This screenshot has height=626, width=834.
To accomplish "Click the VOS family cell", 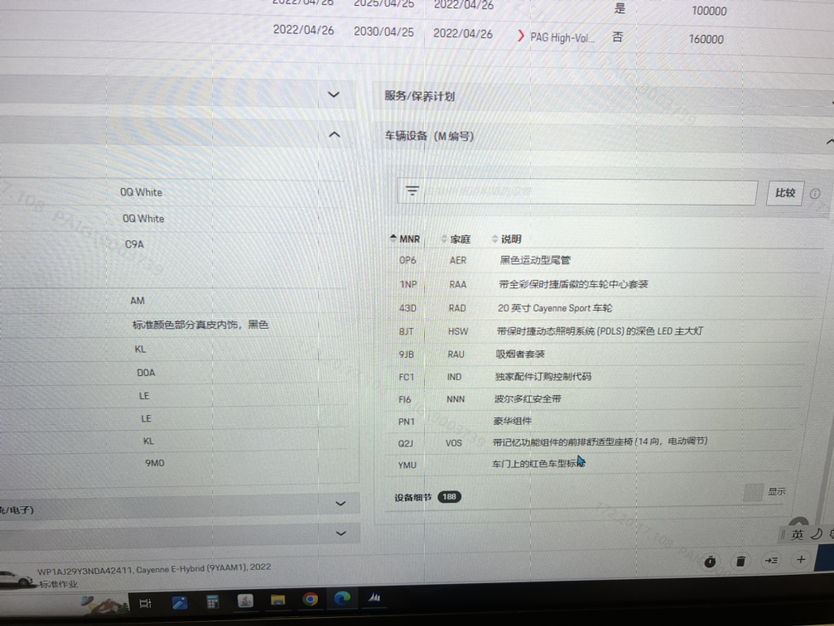I will click(x=453, y=443).
